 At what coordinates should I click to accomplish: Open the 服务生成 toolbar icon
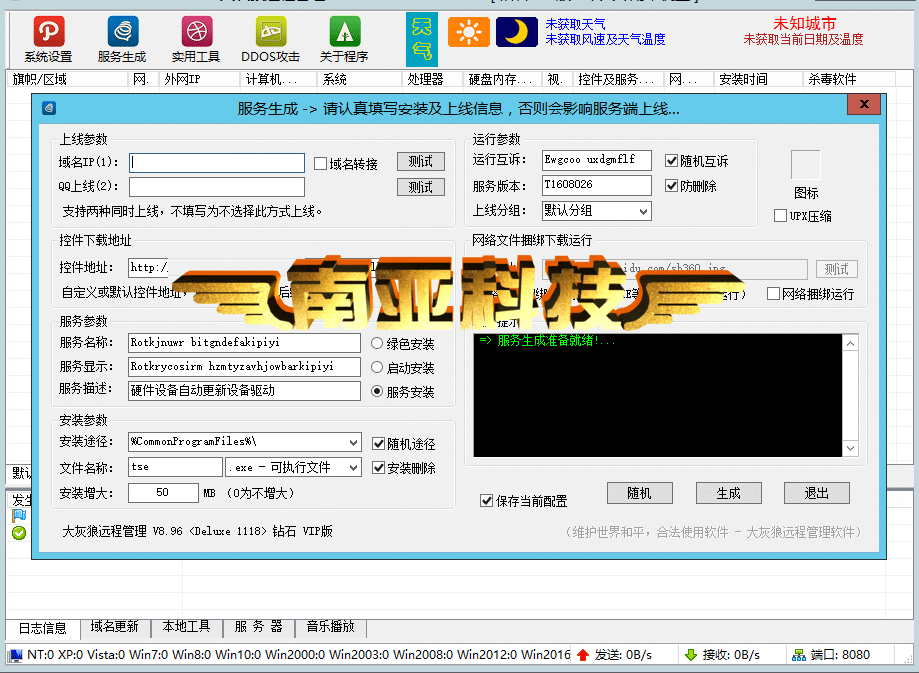(122, 39)
